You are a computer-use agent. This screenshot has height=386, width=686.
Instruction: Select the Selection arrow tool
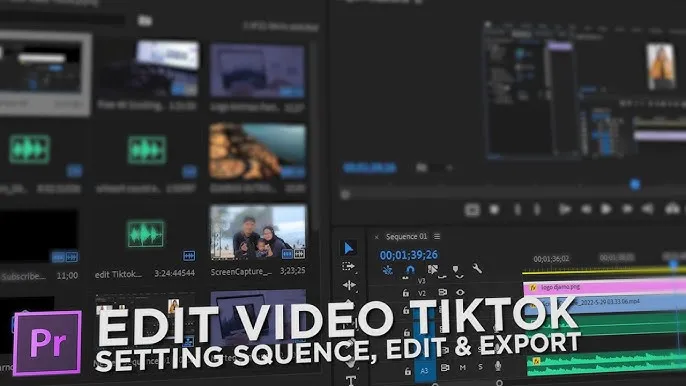[x=349, y=248]
